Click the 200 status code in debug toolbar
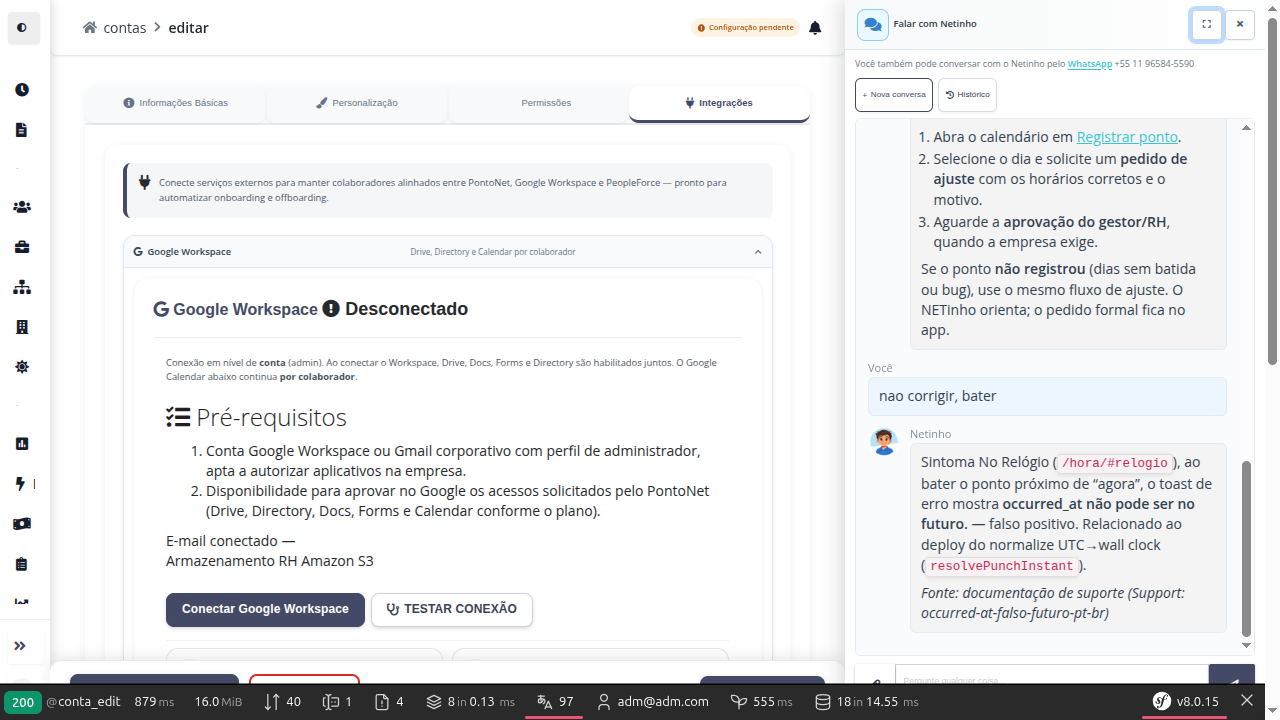Viewport: 1280px width, 720px height. point(22,702)
